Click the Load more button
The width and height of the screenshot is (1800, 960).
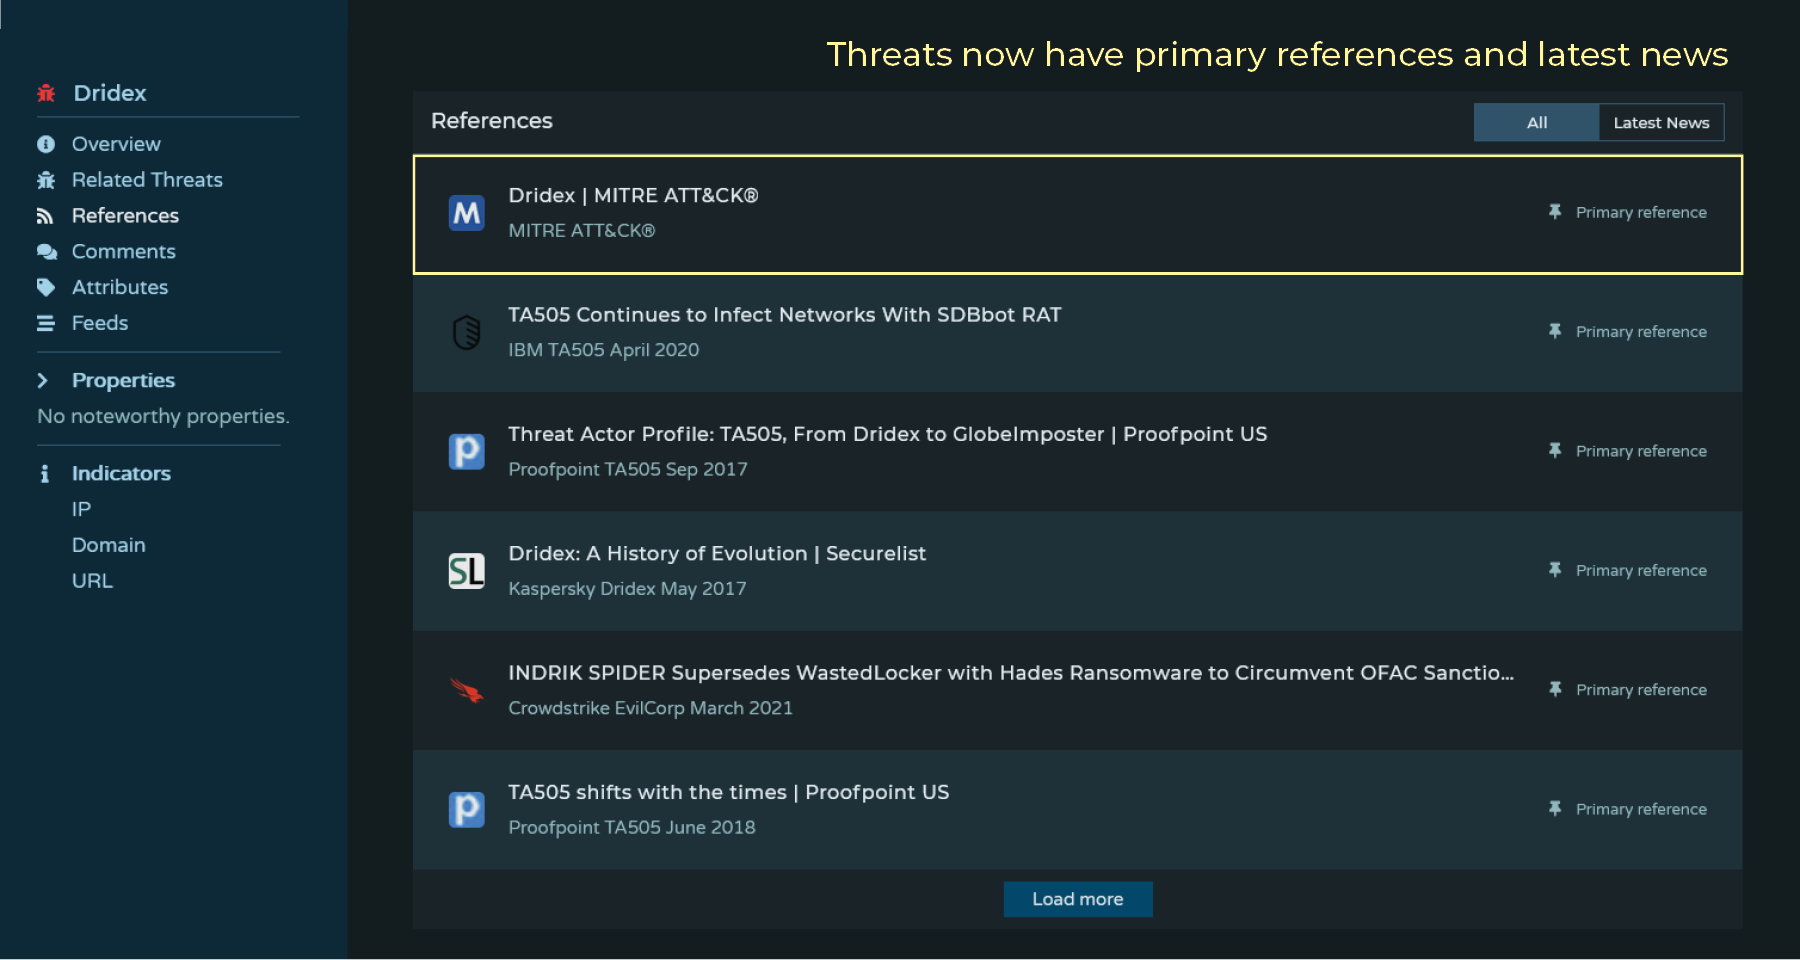1078,899
